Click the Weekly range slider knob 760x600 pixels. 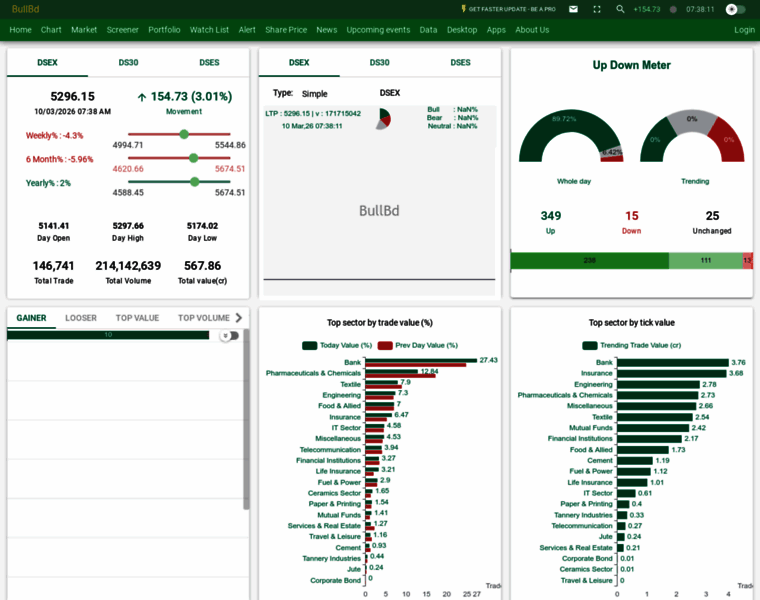184,134
